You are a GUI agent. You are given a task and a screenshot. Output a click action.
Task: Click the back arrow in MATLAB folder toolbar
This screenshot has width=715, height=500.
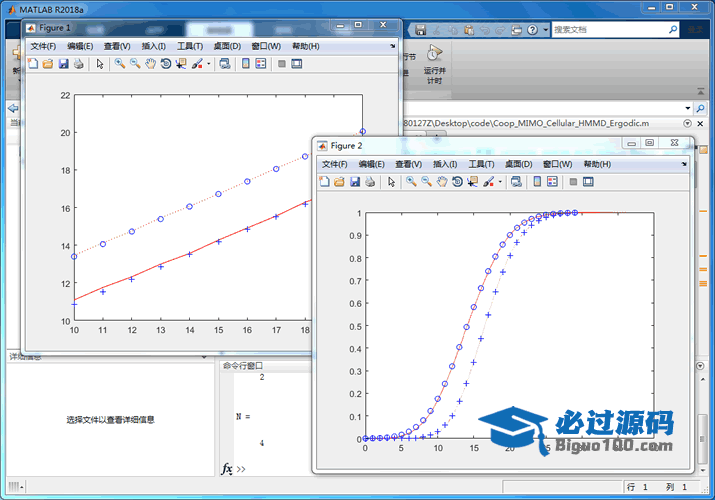pos(13,108)
